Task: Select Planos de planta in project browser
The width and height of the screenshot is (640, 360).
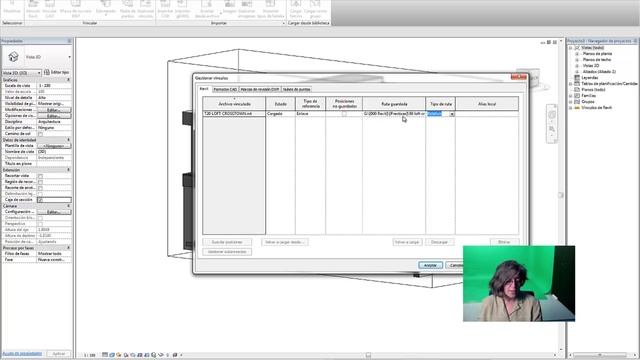Action: coord(597,54)
